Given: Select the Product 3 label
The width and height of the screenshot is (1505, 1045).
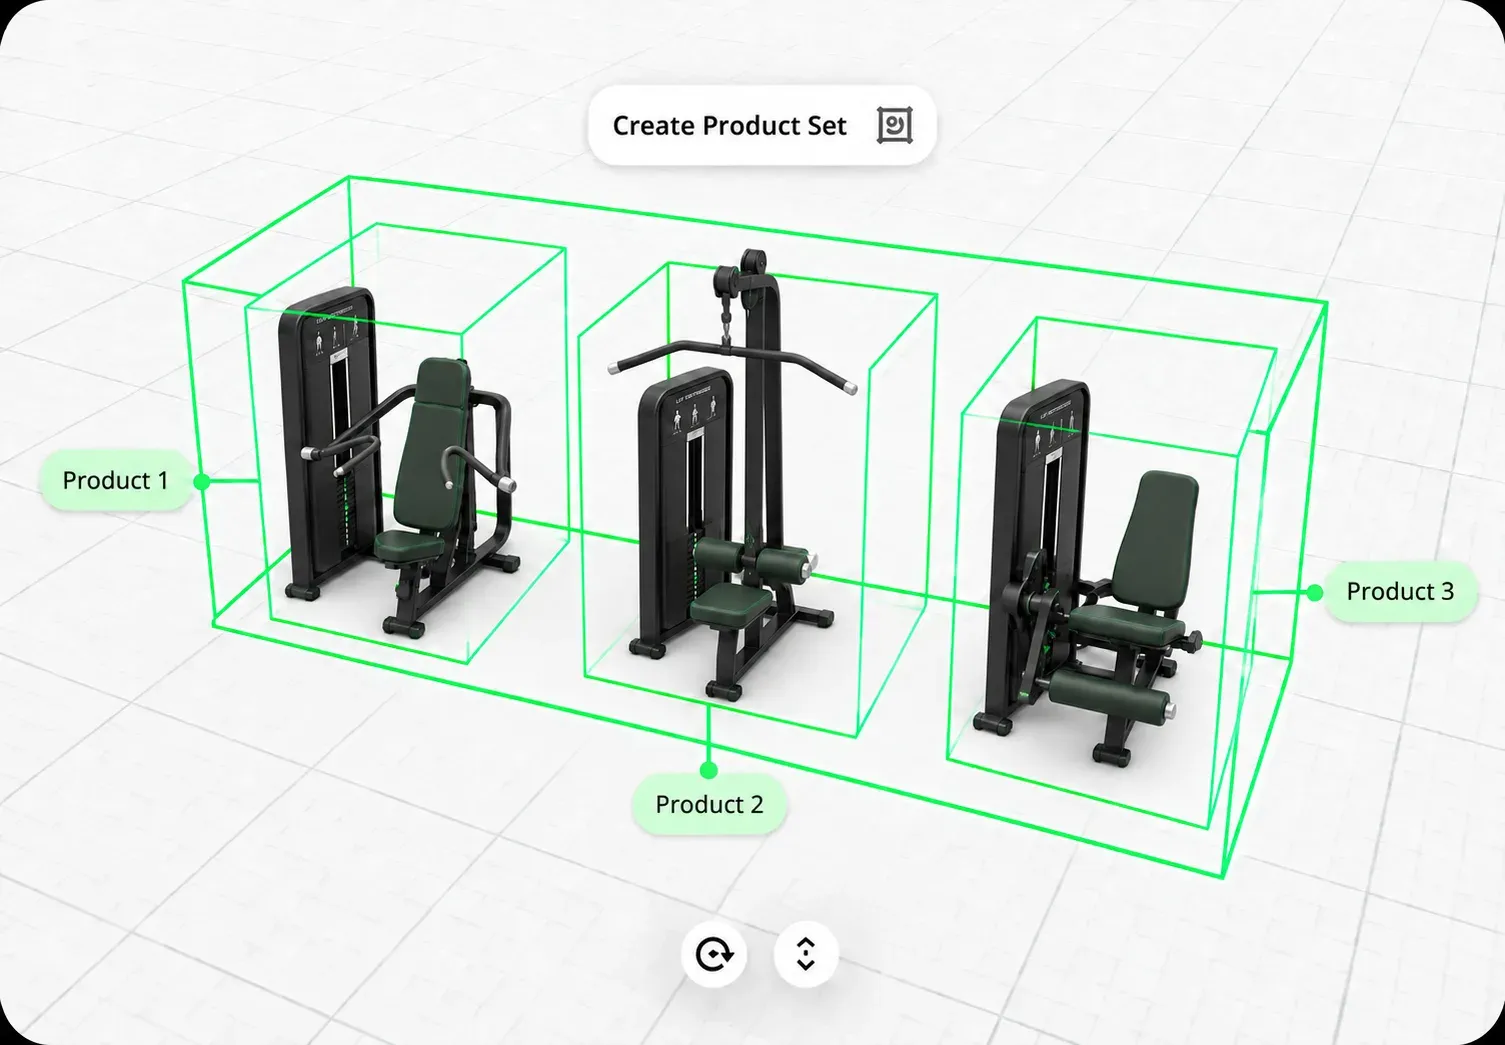Looking at the screenshot, I should tap(1400, 591).
